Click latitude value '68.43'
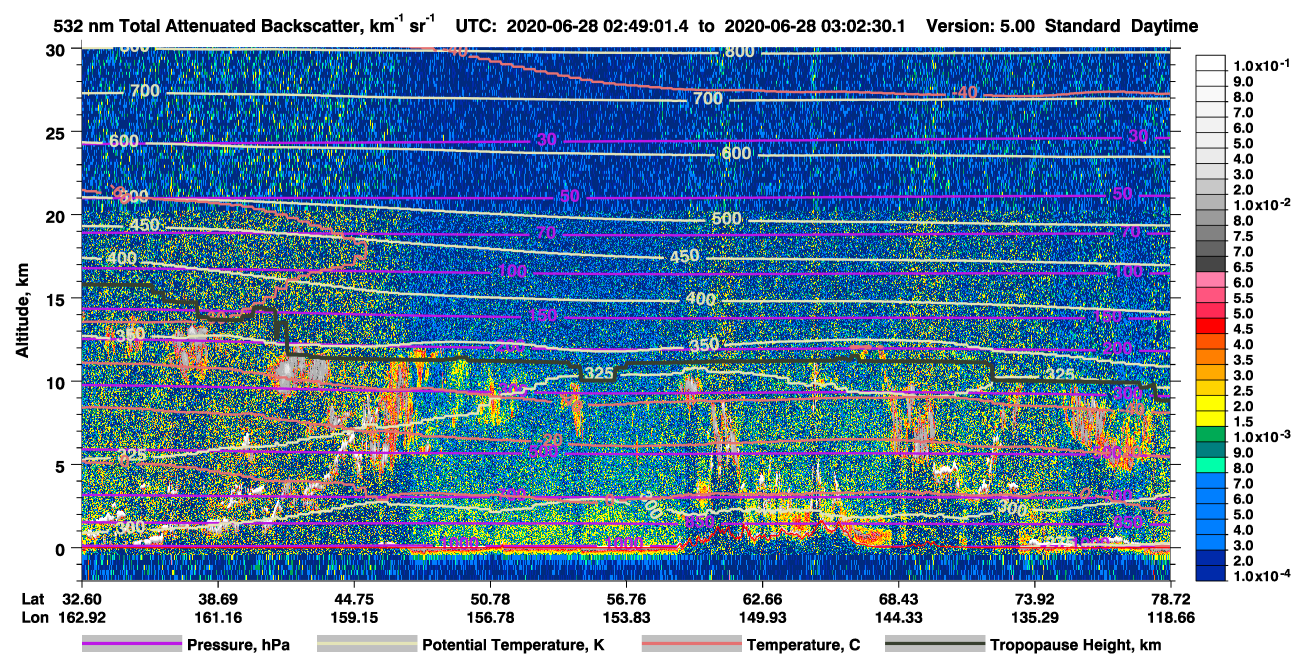 [x=898, y=598]
